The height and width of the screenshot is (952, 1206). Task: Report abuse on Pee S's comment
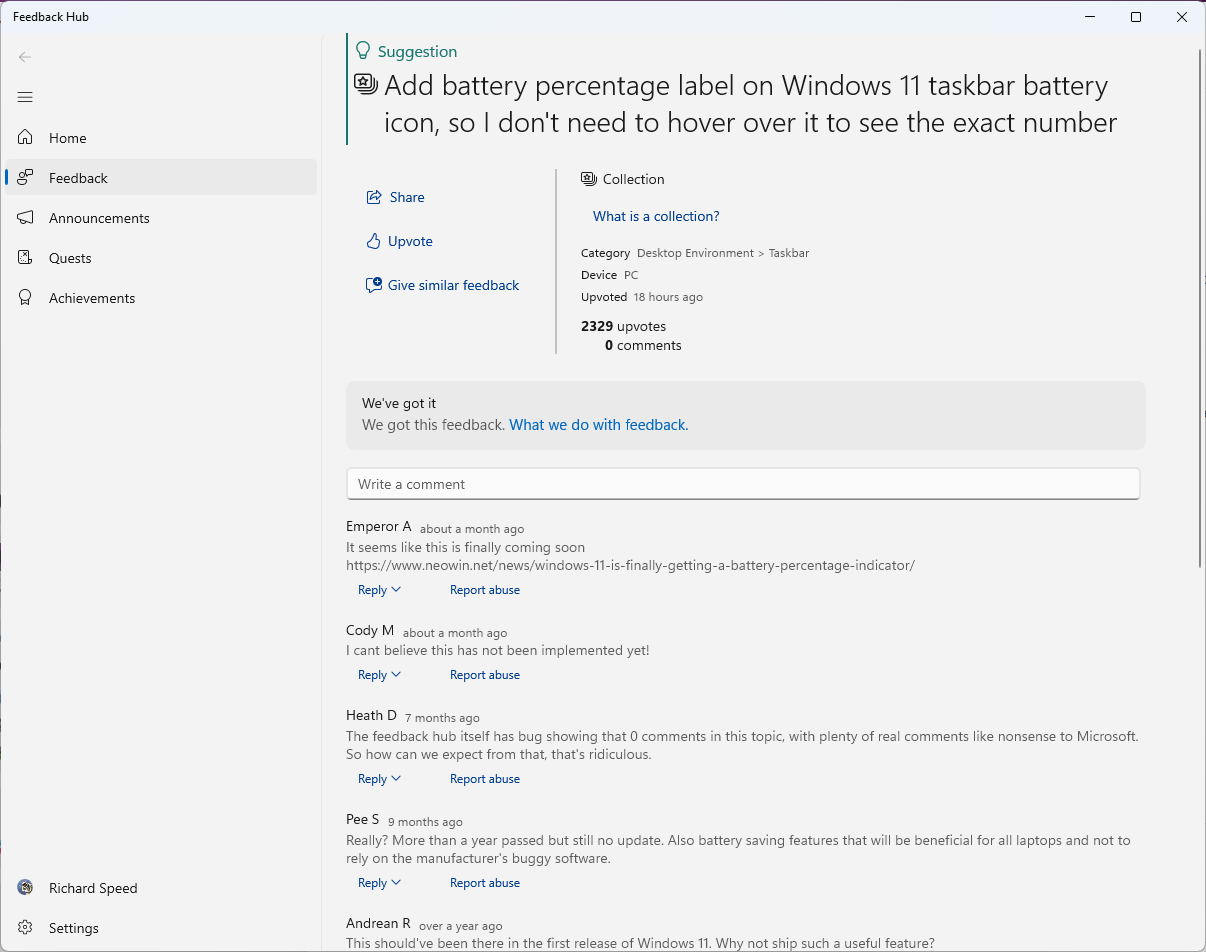[x=485, y=883]
